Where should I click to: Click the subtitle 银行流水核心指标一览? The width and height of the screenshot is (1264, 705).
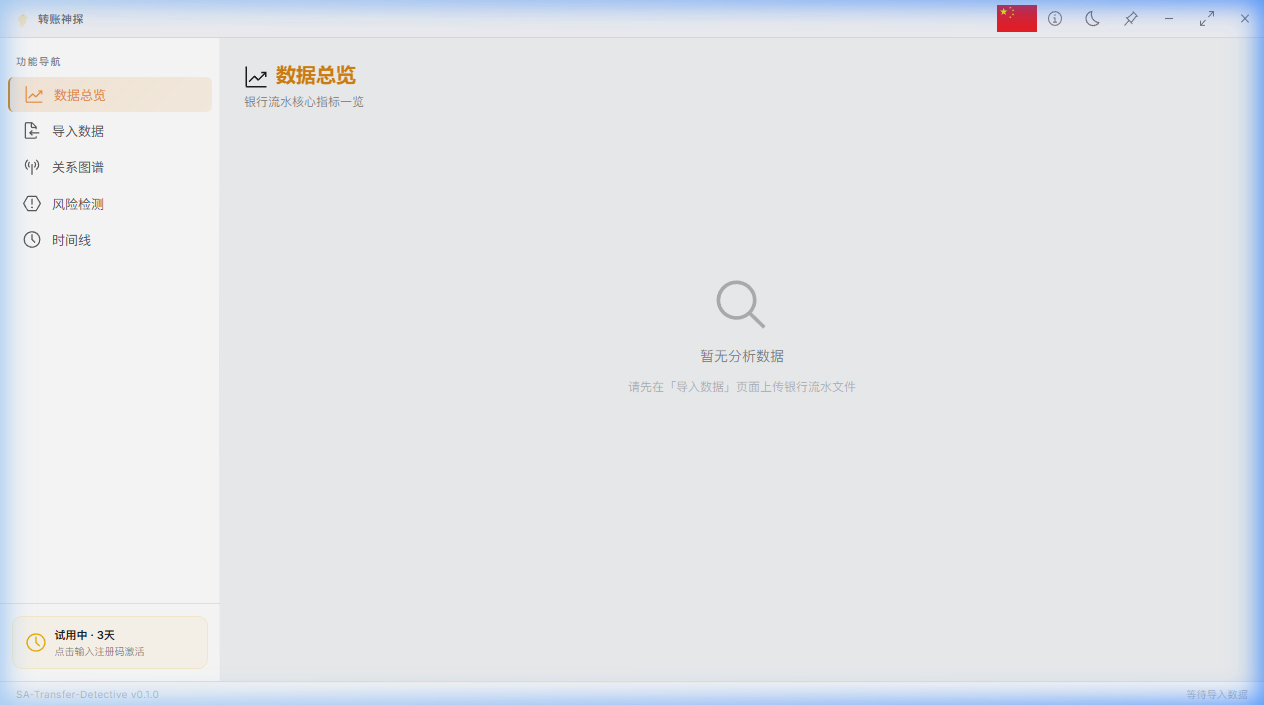point(304,102)
